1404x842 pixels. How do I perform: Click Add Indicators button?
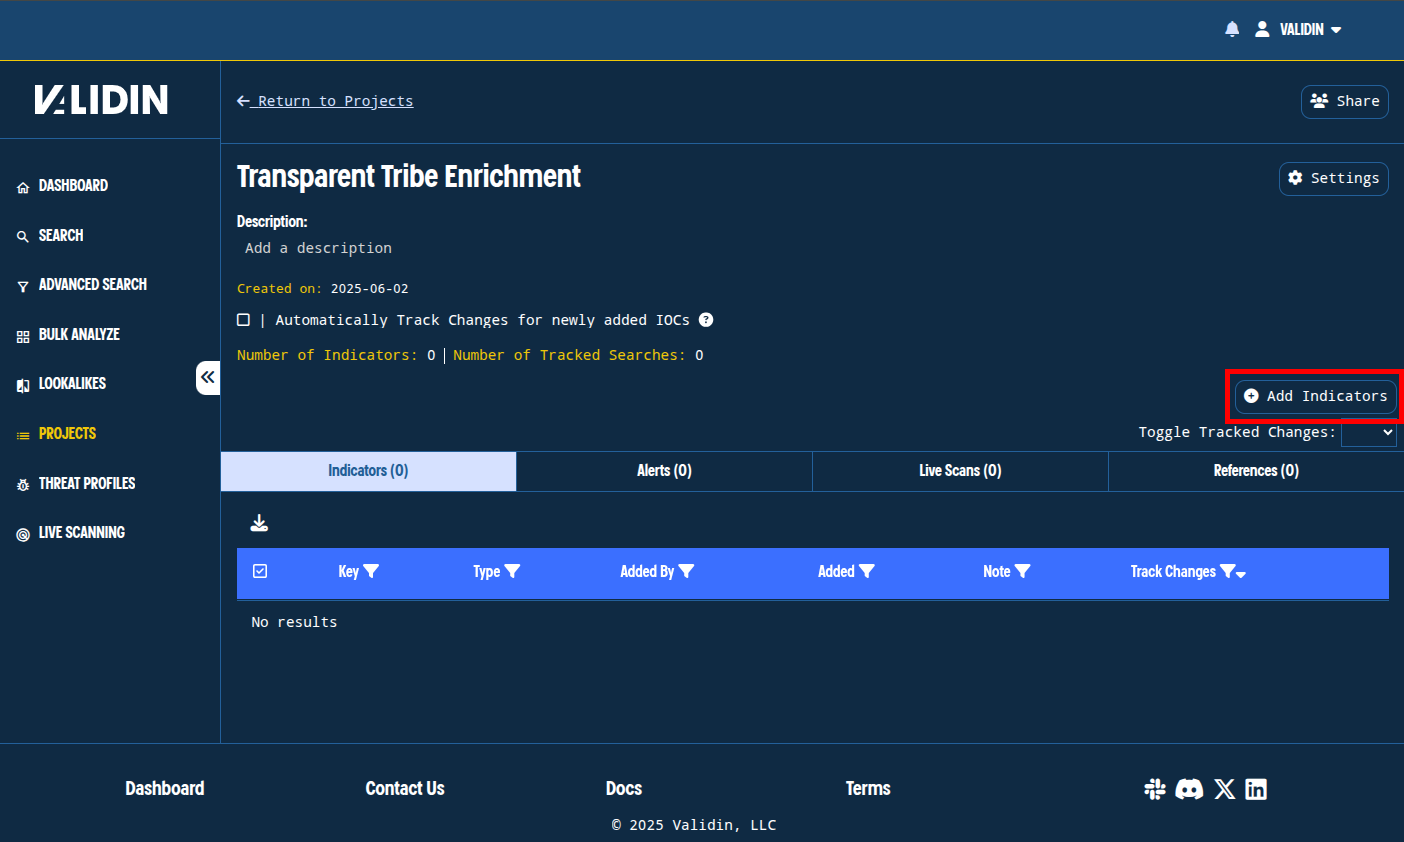click(x=1316, y=396)
